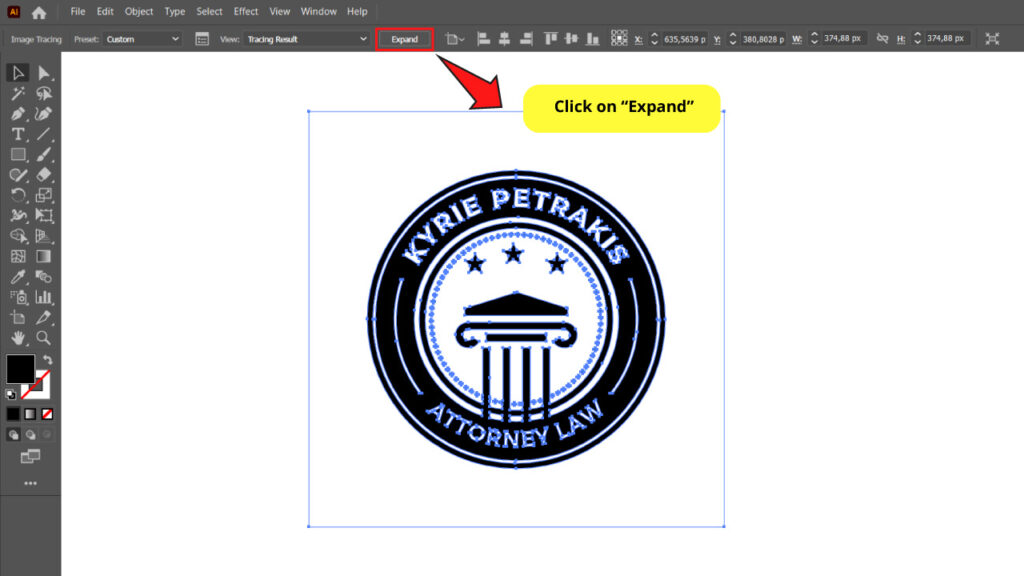Change screen mode button in toolbar
Image resolution: width=1024 pixels, height=576 pixels.
[x=30, y=456]
